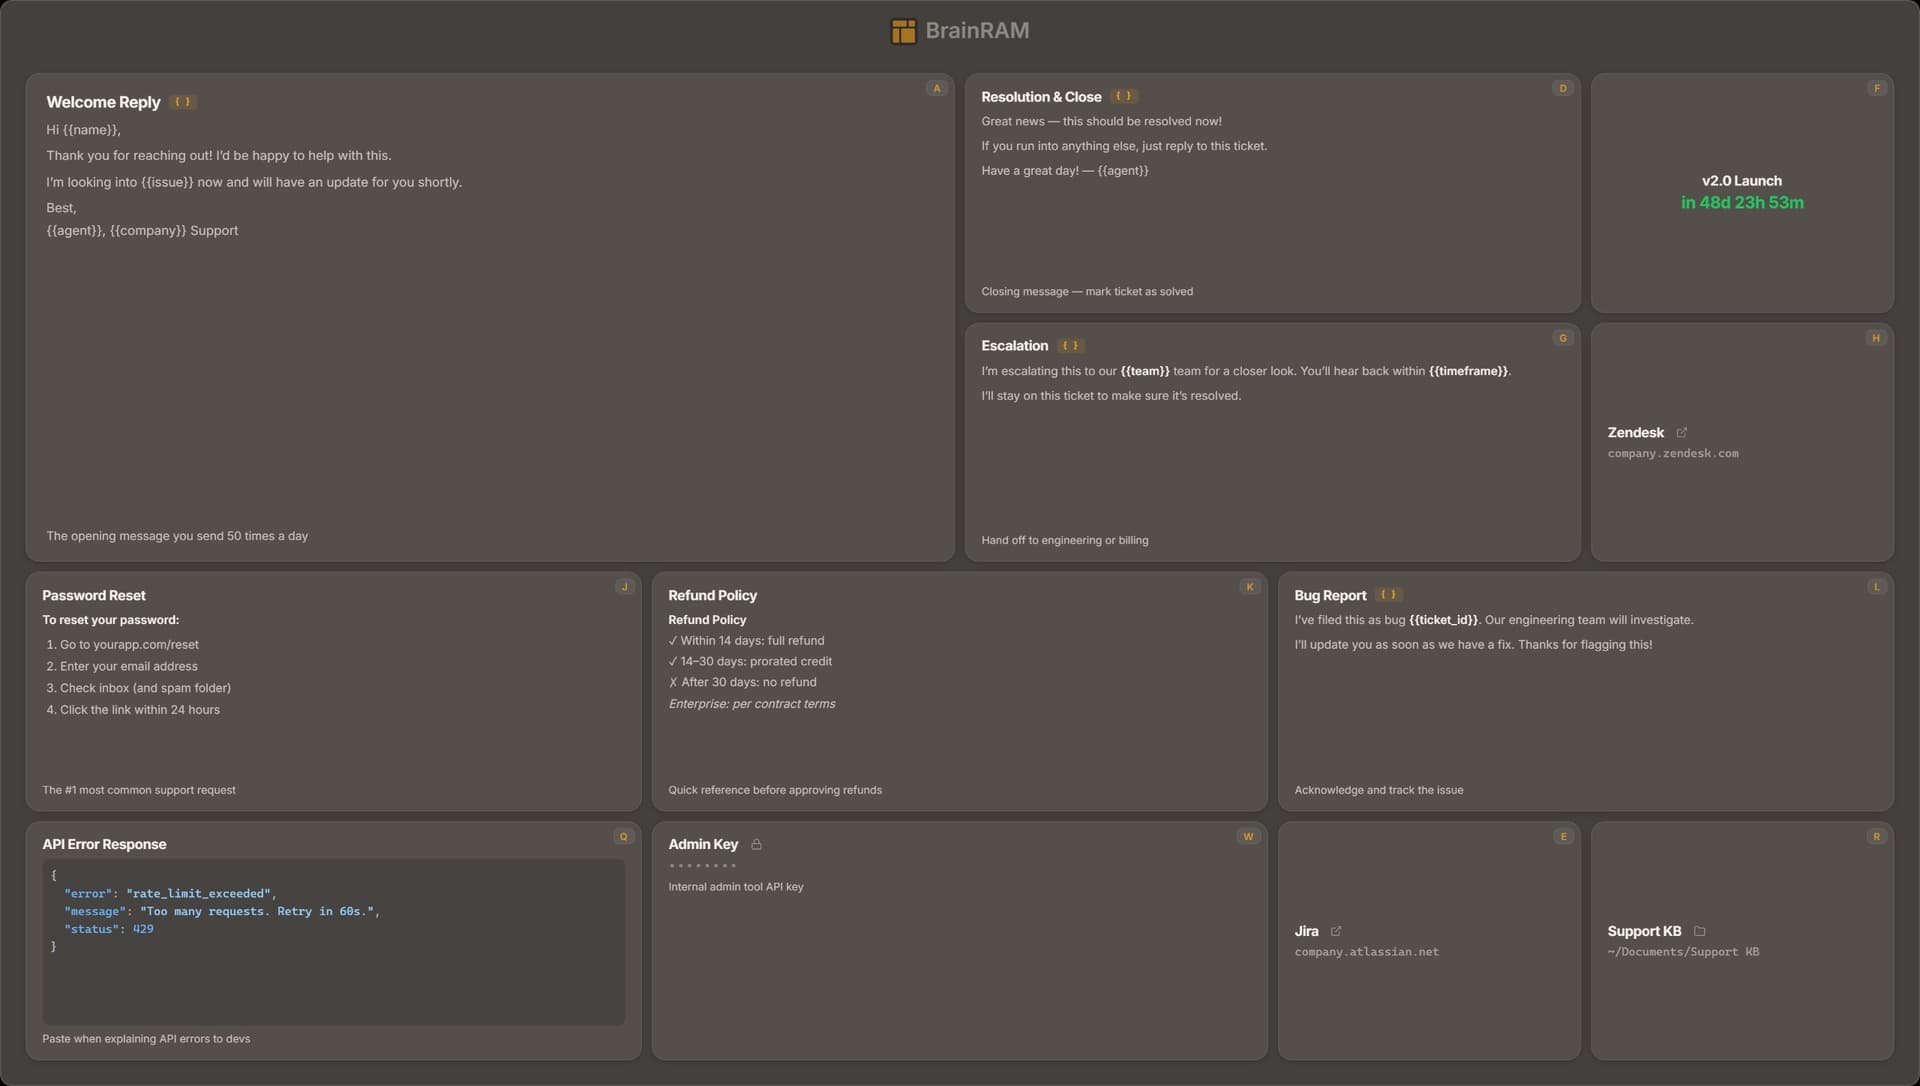
Task: Click the H shortcut badge on Zendesk card
Action: 1876,338
